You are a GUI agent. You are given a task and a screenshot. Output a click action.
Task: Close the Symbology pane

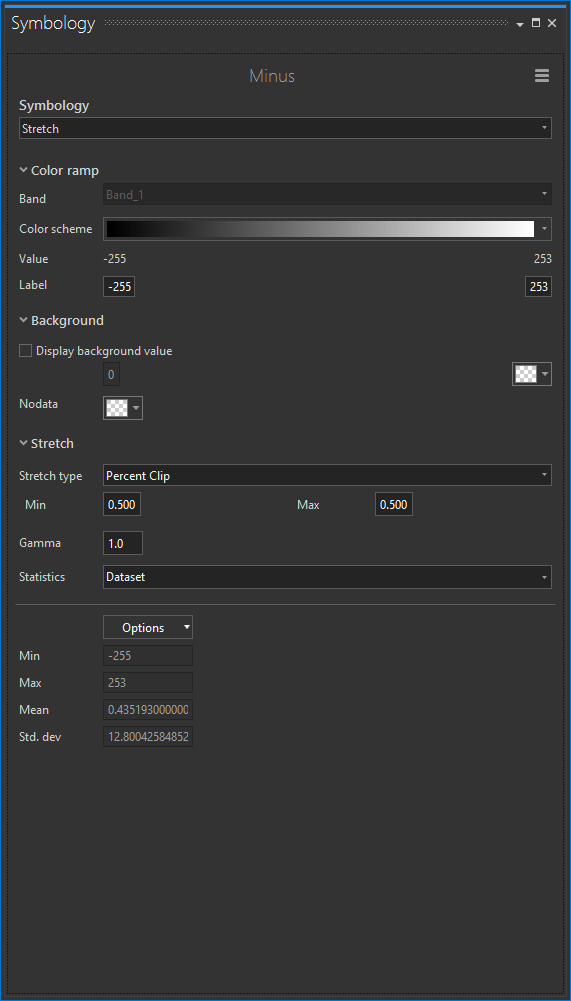[552, 23]
